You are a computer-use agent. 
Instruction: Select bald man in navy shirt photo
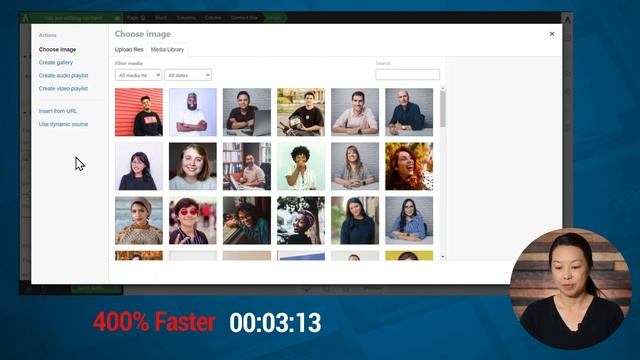coord(409,112)
